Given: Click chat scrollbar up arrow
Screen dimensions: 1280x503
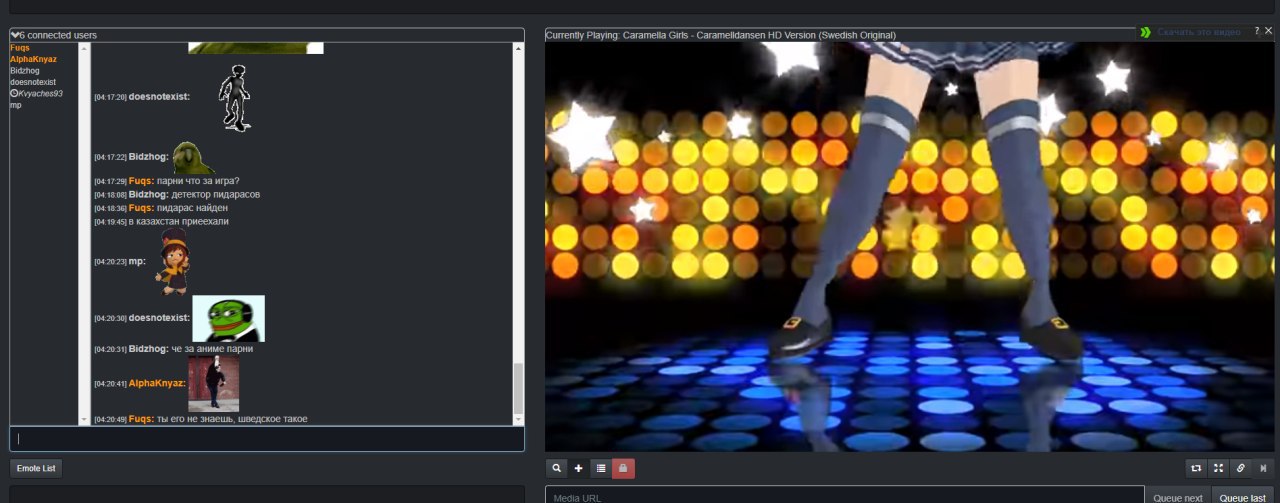Looking at the screenshot, I should point(518,48).
